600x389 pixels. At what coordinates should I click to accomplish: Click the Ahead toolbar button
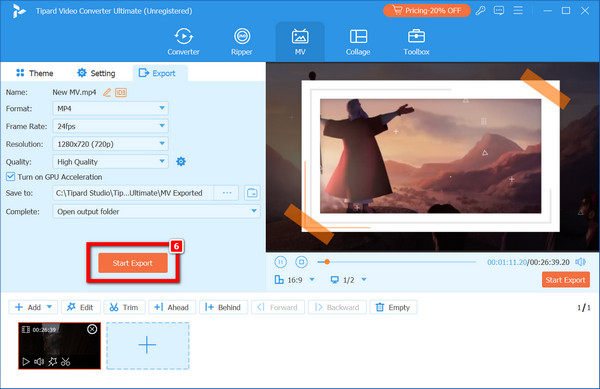[x=172, y=307]
